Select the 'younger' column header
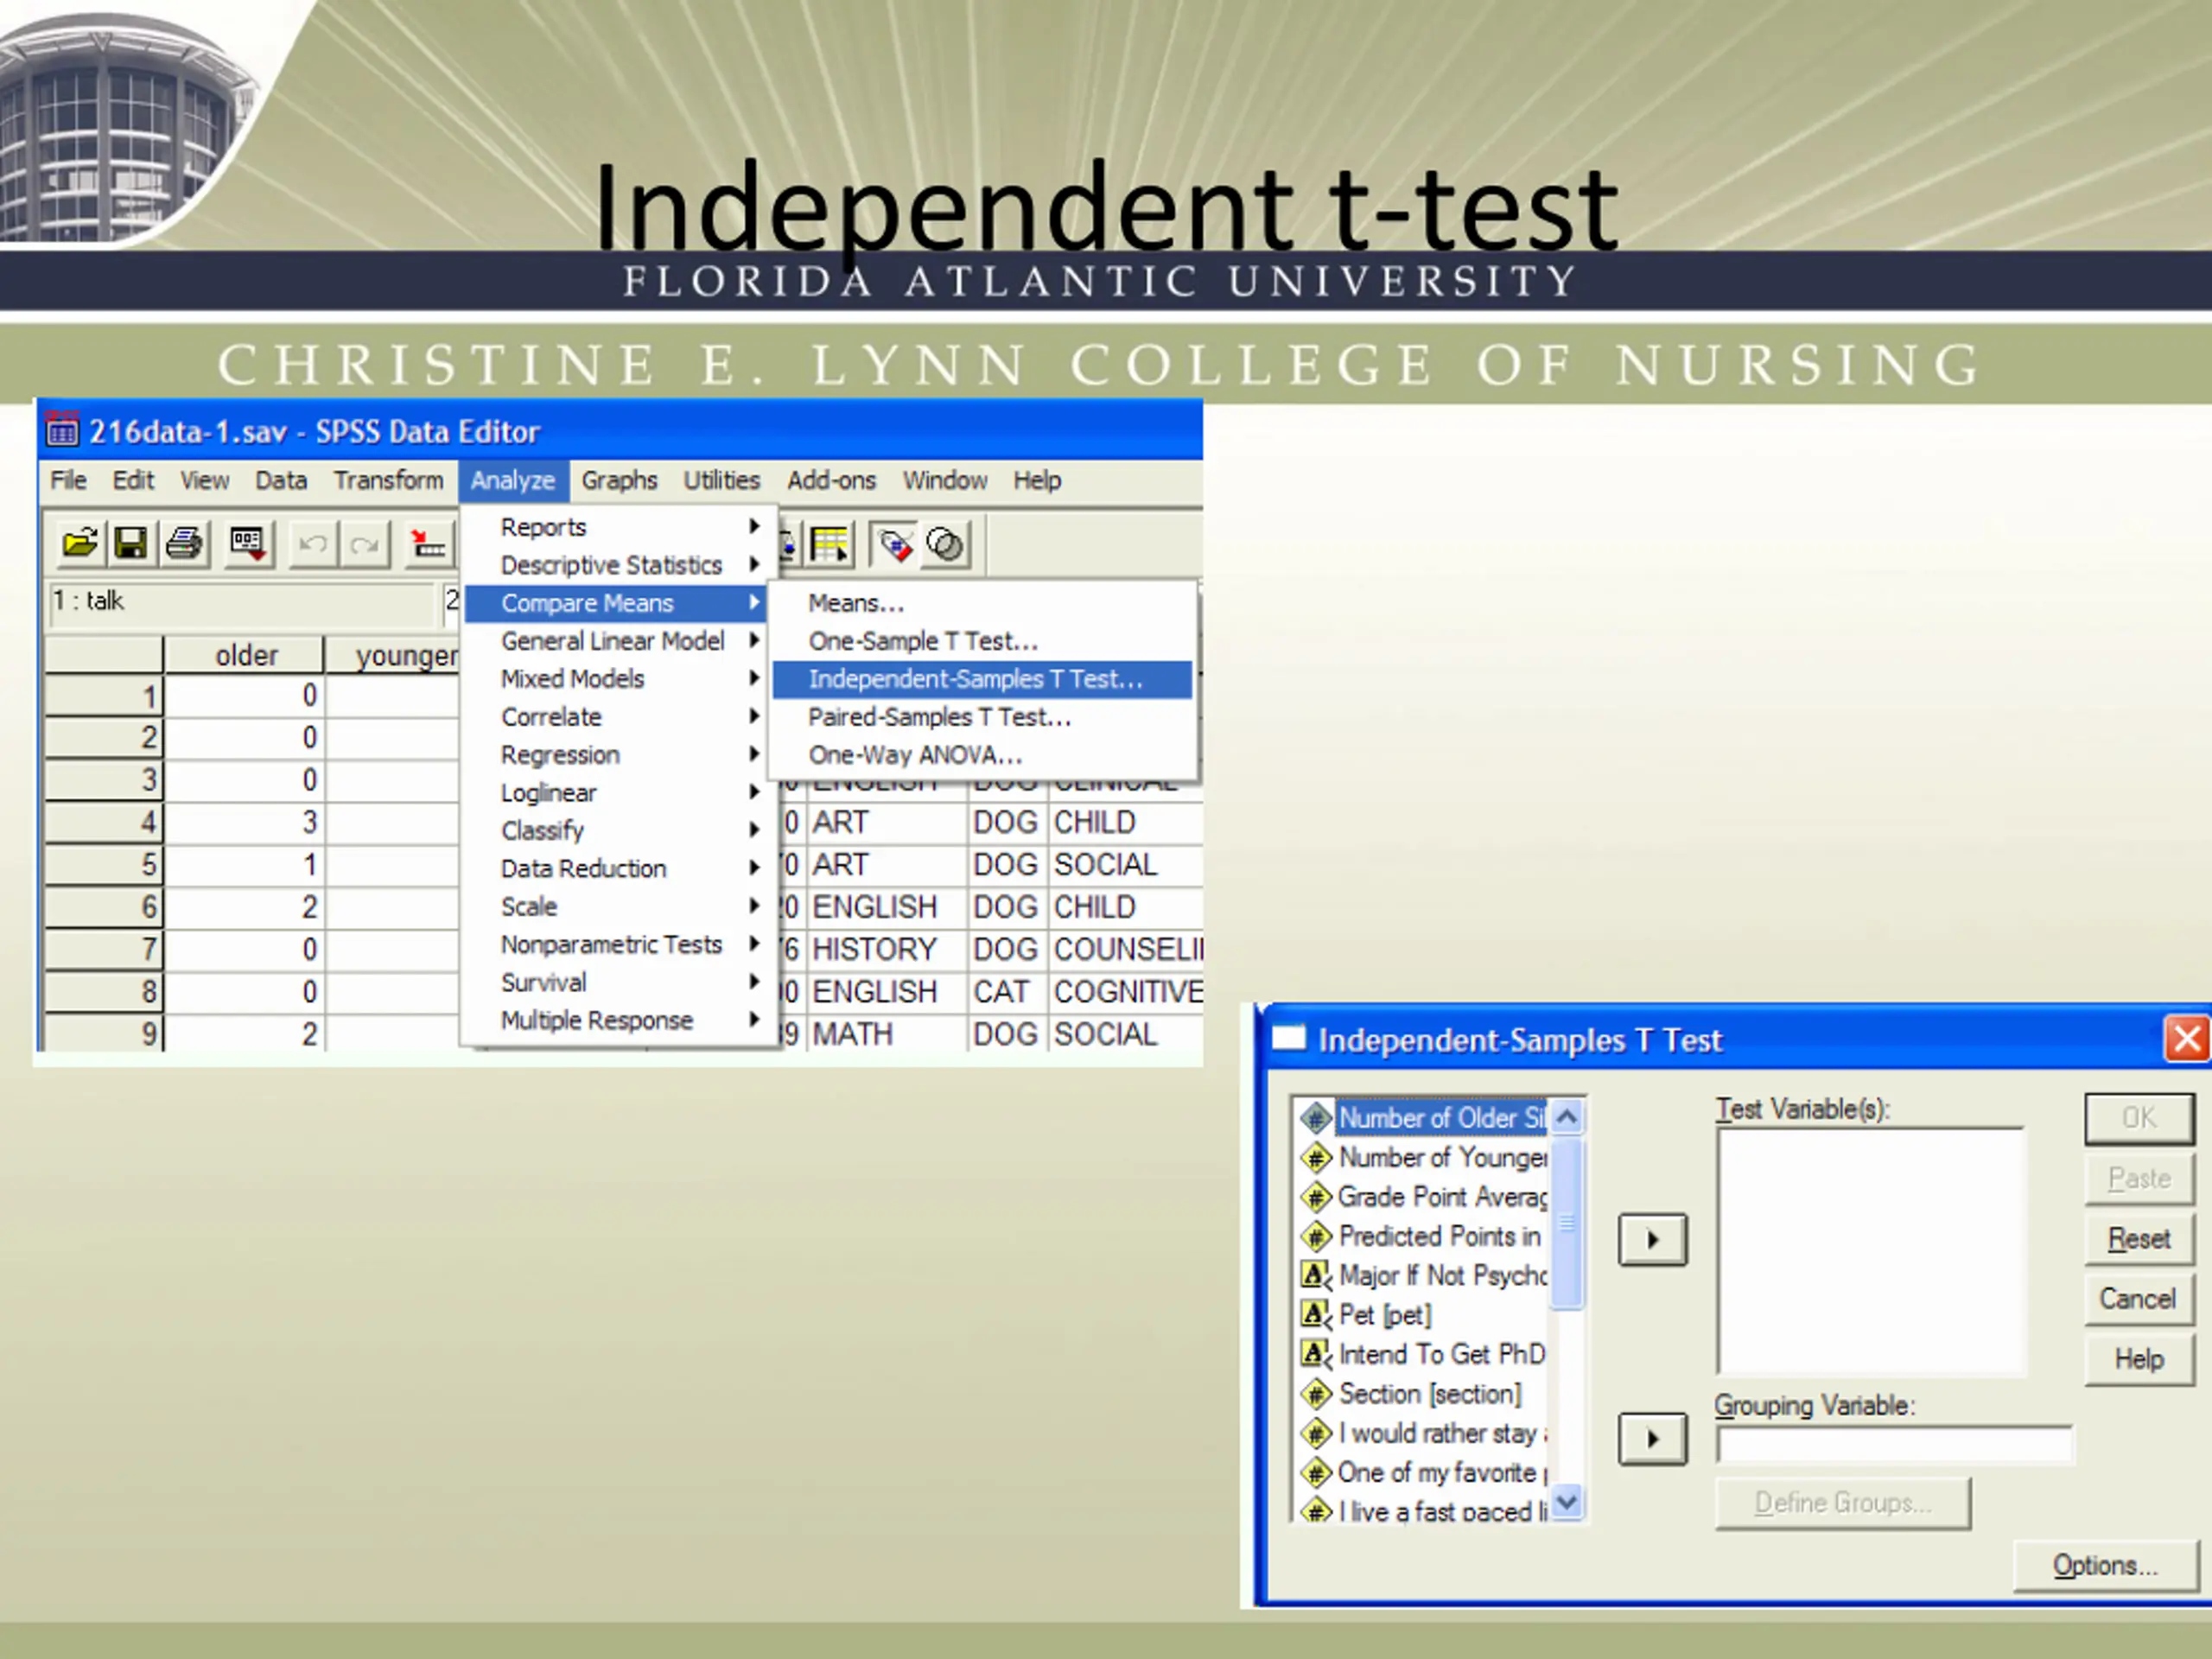The width and height of the screenshot is (2212, 1659). (392, 655)
